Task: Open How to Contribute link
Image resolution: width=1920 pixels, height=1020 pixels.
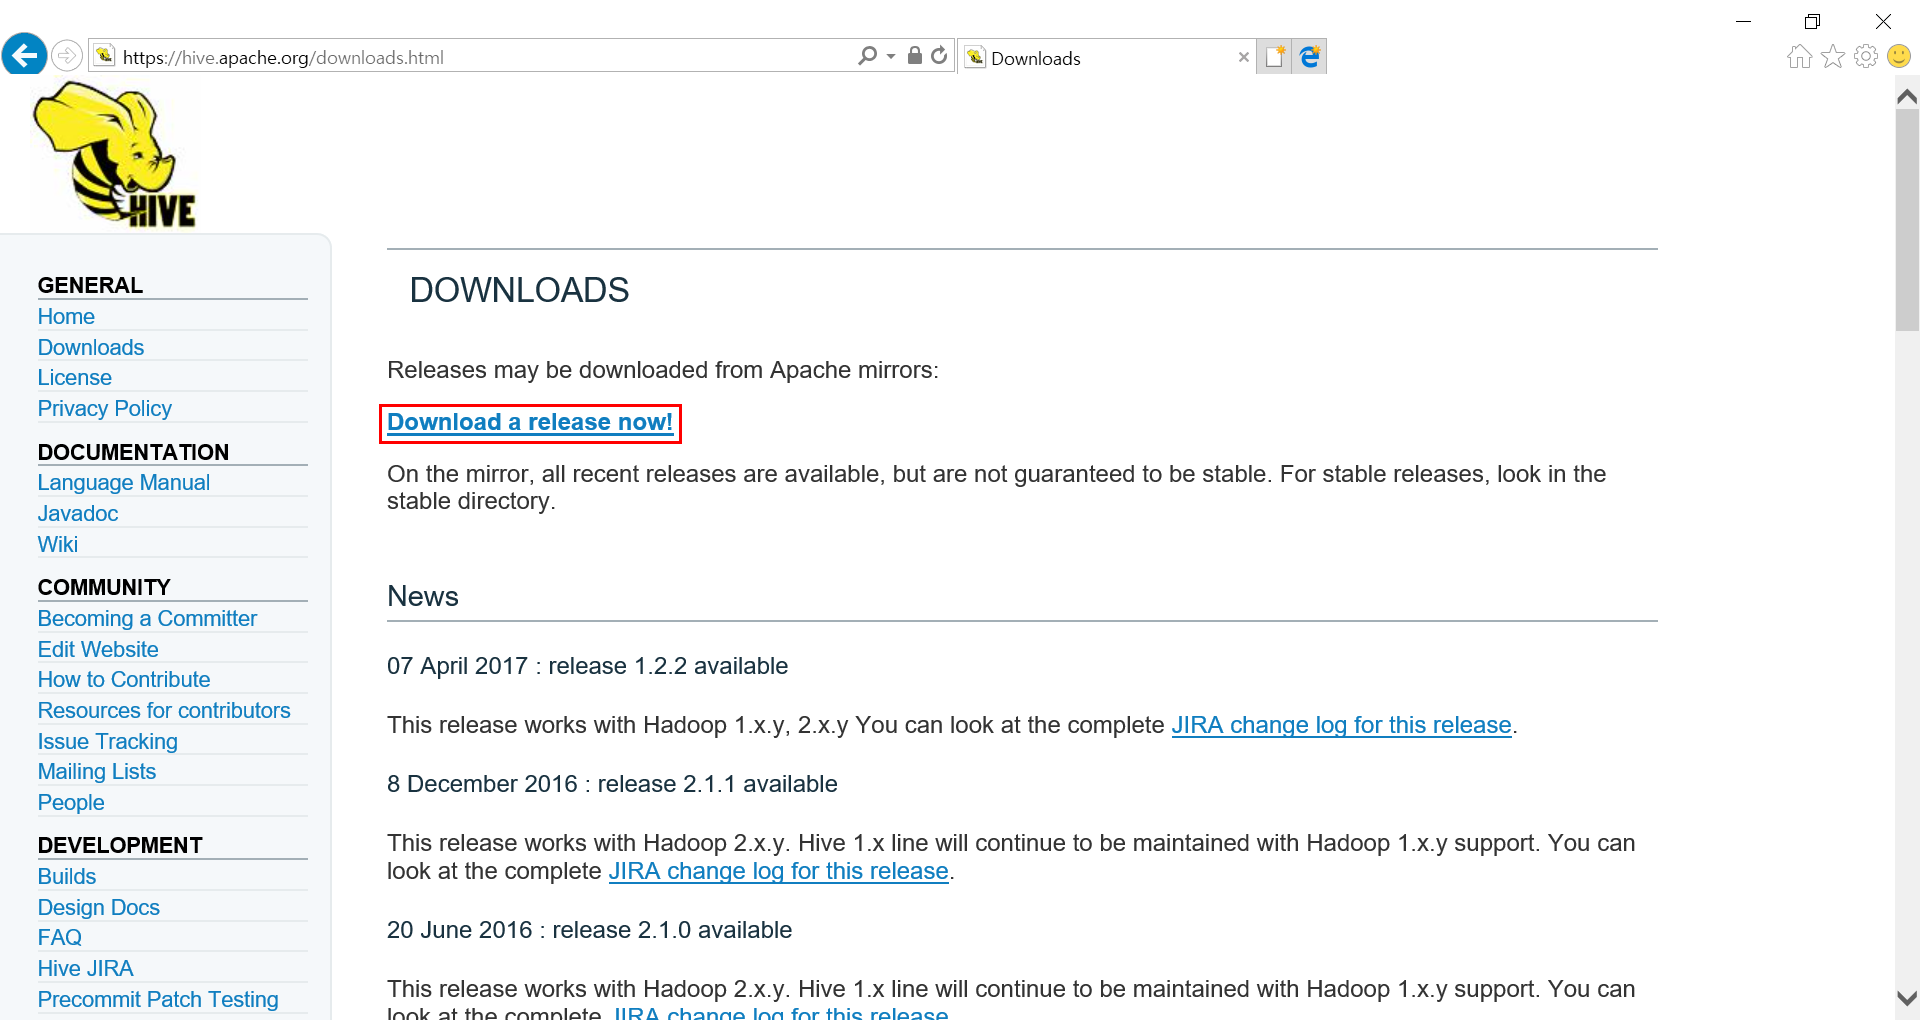Action: pyautogui.click(x=124, y=680)
